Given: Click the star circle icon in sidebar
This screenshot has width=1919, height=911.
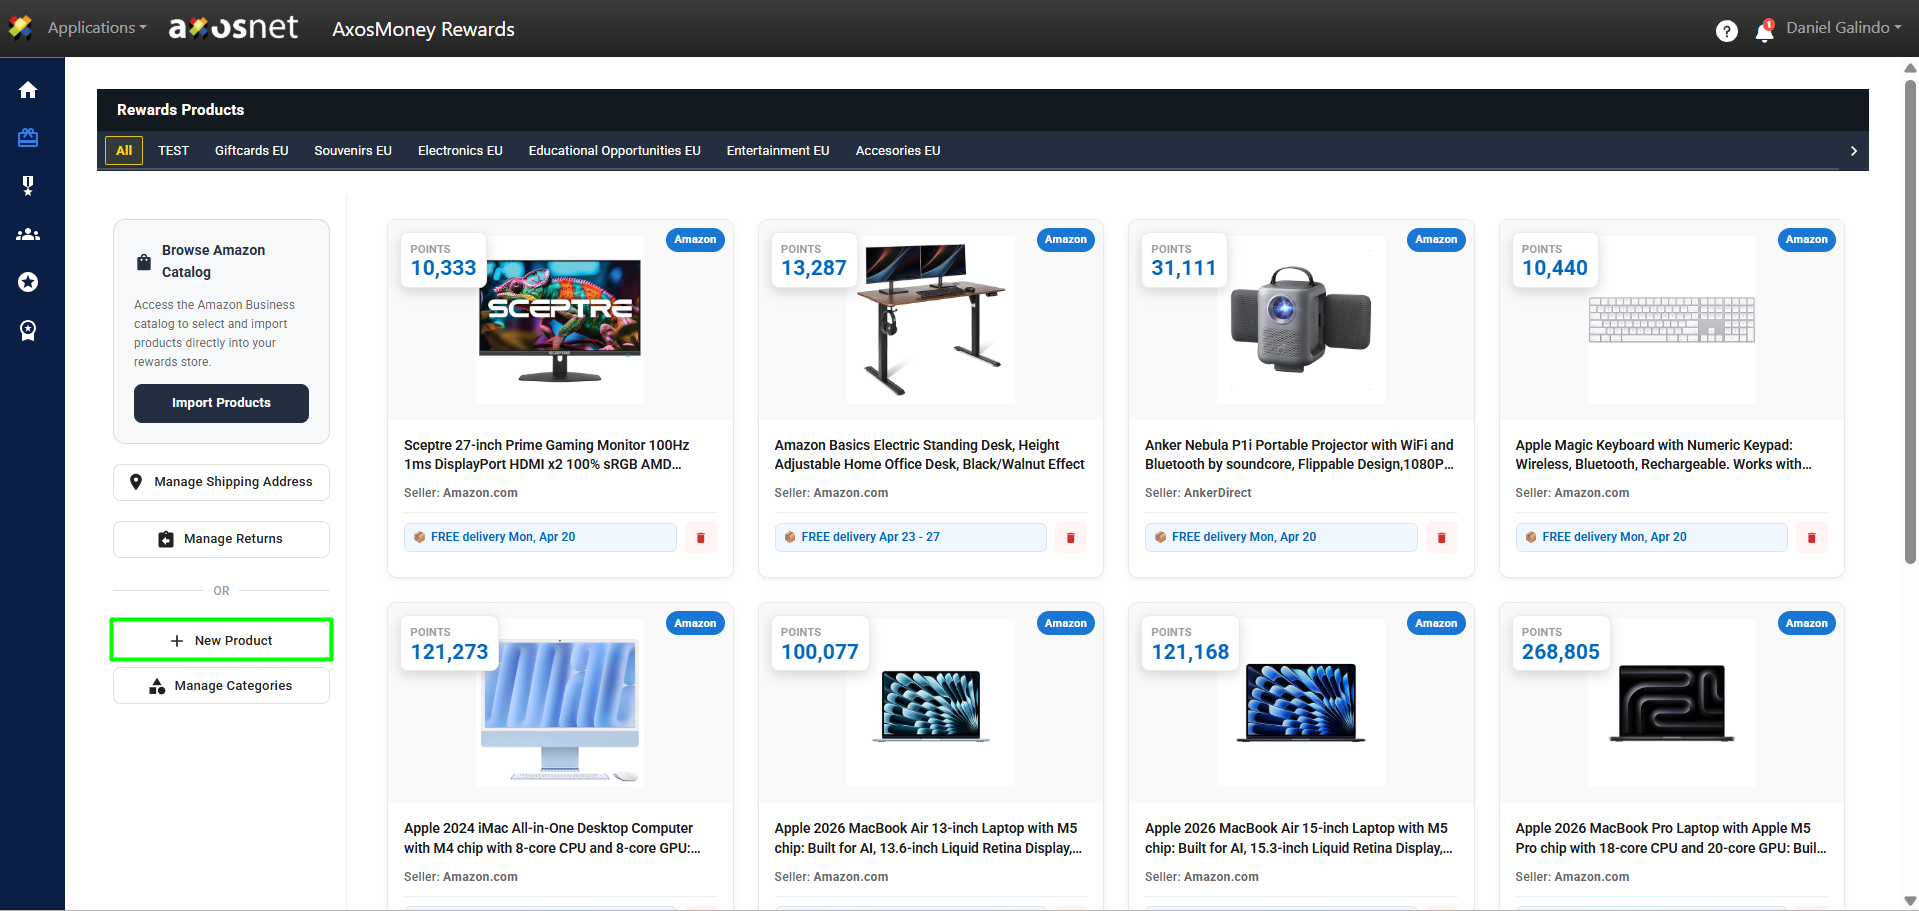Looking at the screenshot, I should point(28,282).
